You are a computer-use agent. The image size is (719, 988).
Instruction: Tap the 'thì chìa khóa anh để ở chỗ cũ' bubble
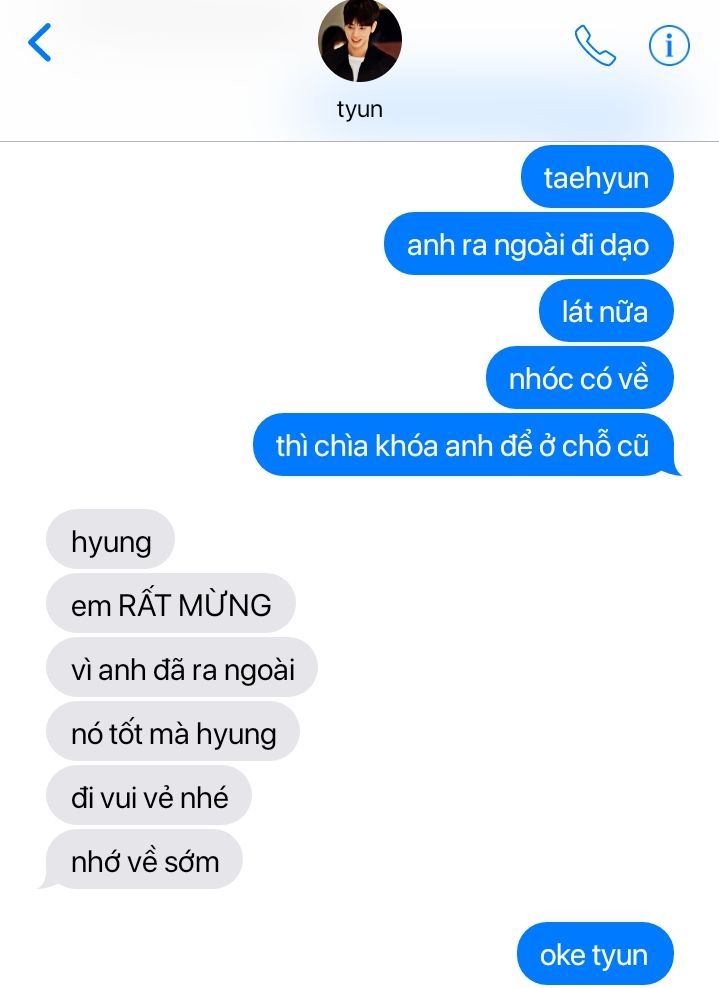465,445
